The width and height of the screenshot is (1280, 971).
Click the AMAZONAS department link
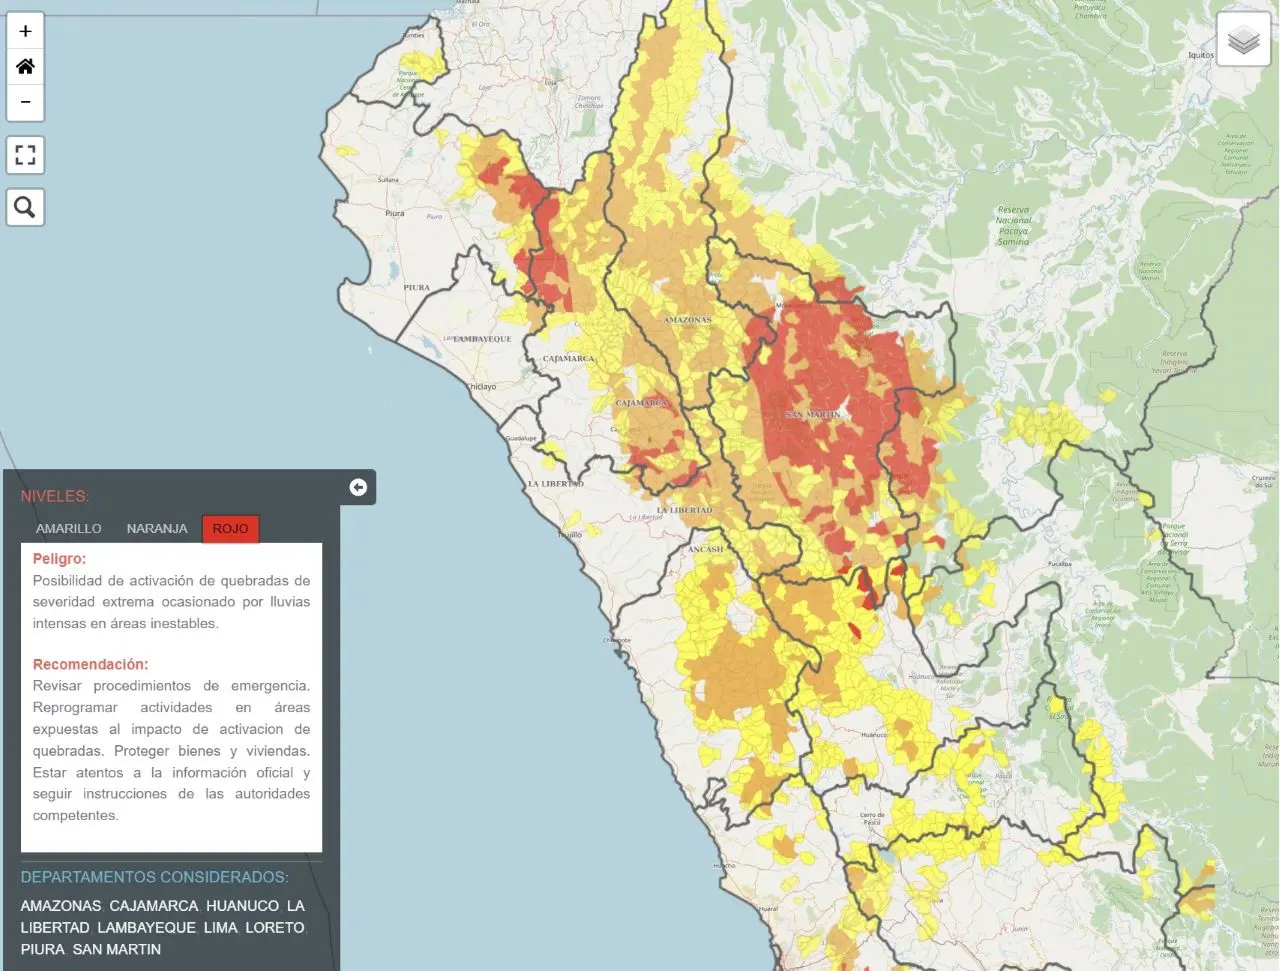coord(61,905)
